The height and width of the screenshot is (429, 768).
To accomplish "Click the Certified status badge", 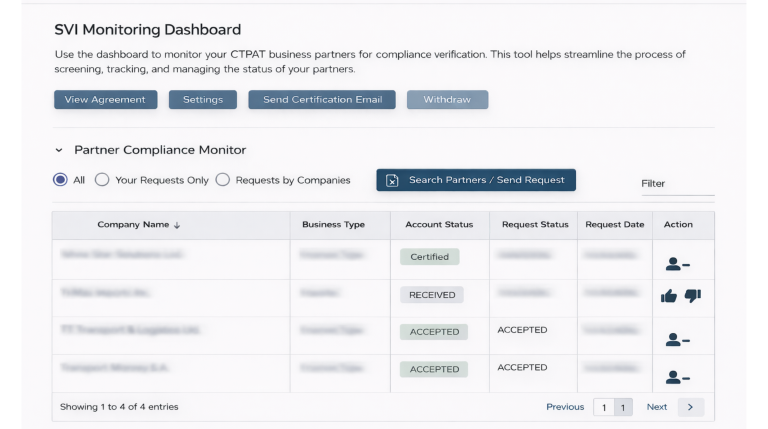I will tap(430, 257).
